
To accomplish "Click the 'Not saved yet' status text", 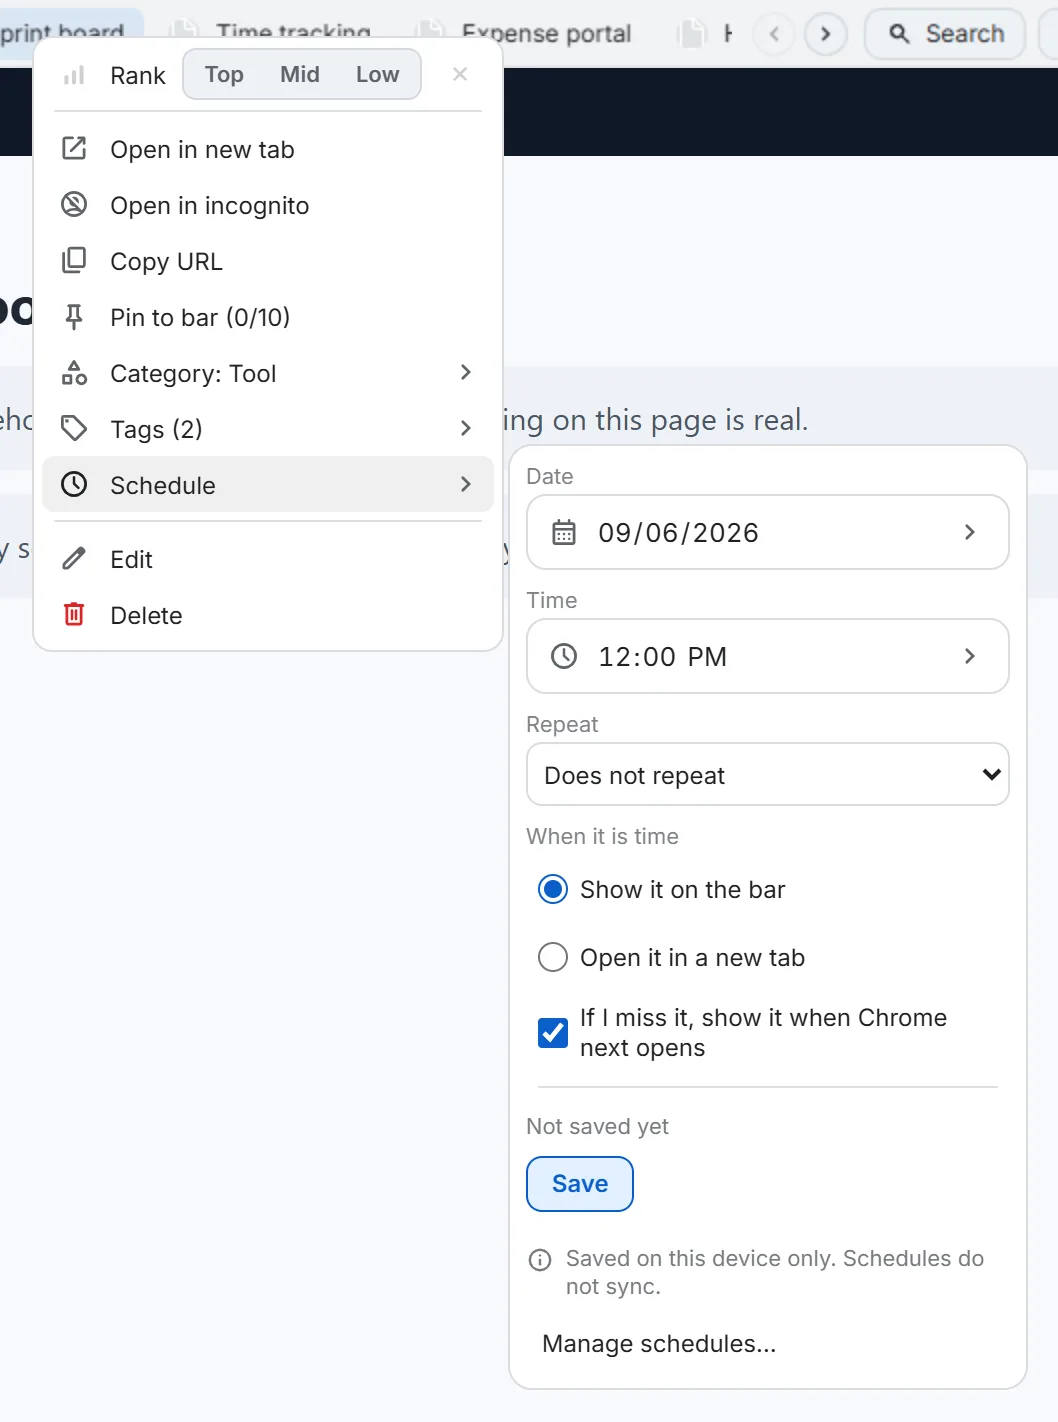I will pos(597,1126).
